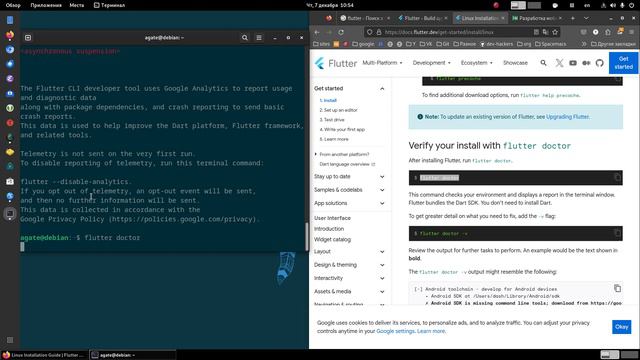Follow the Upgrading Flutter link
The width and height of the screenshot is (640, 360).
(567, 117)
